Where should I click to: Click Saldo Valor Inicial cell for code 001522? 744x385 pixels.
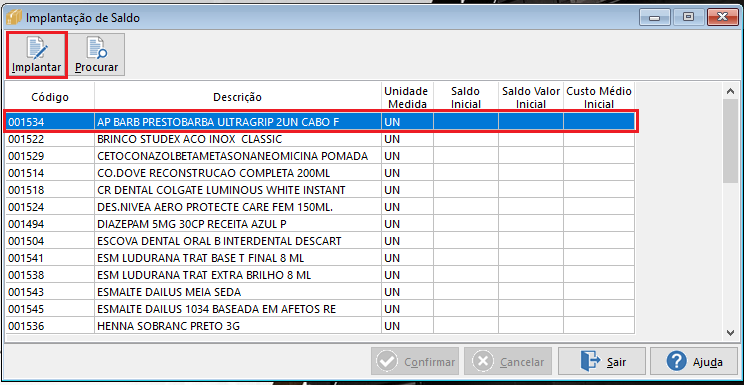click(x=530, y=139)
